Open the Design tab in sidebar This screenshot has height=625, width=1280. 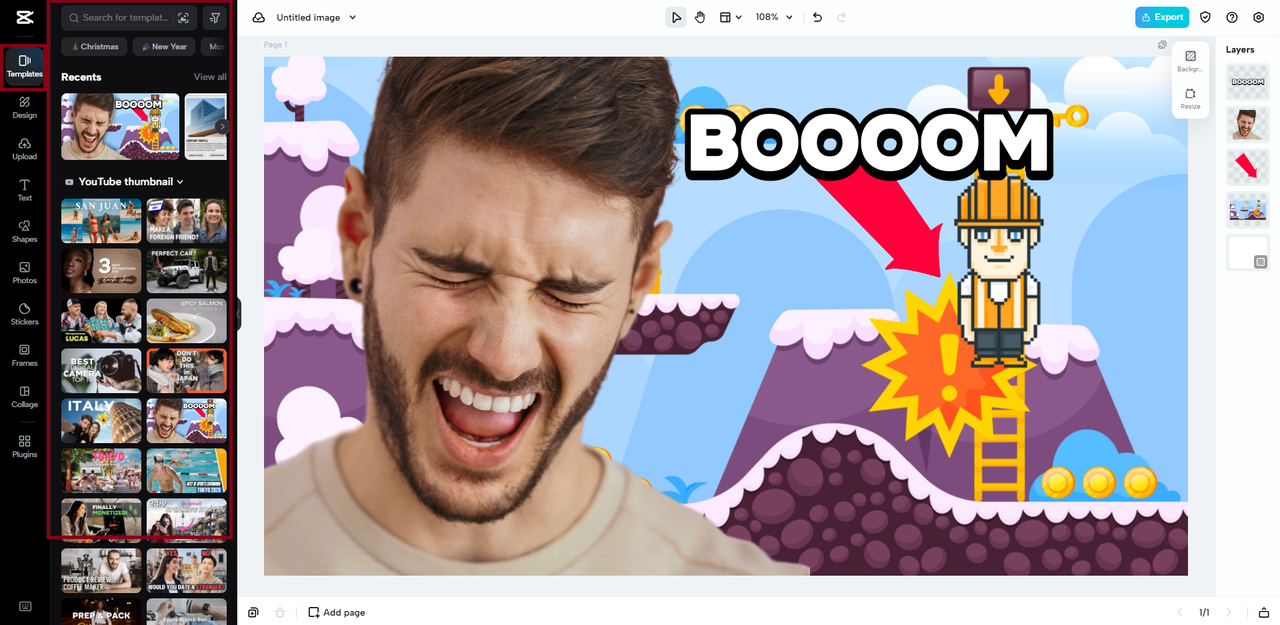[24, 107]
